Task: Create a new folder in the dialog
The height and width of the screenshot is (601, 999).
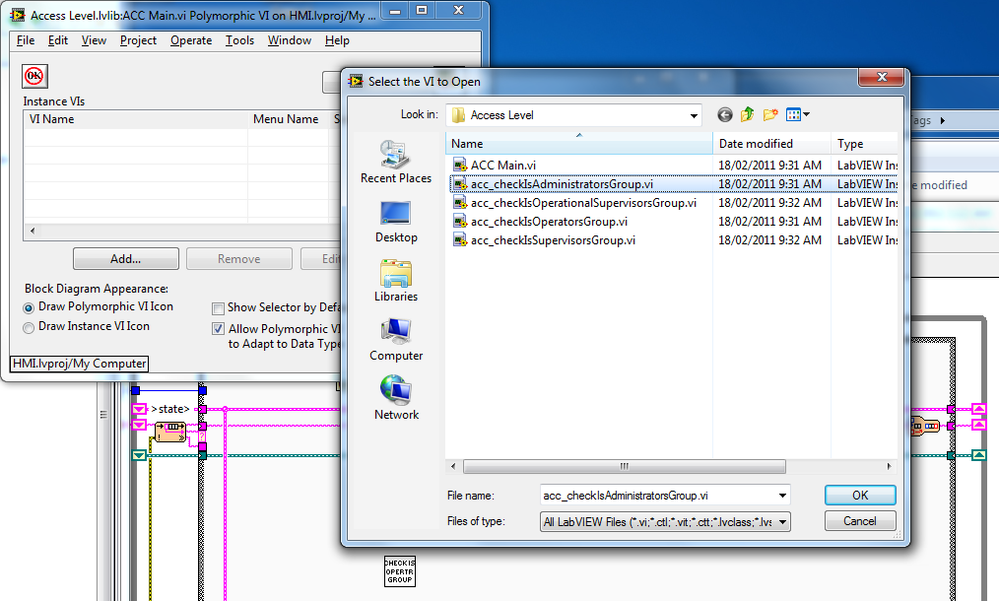Action: 770,115
